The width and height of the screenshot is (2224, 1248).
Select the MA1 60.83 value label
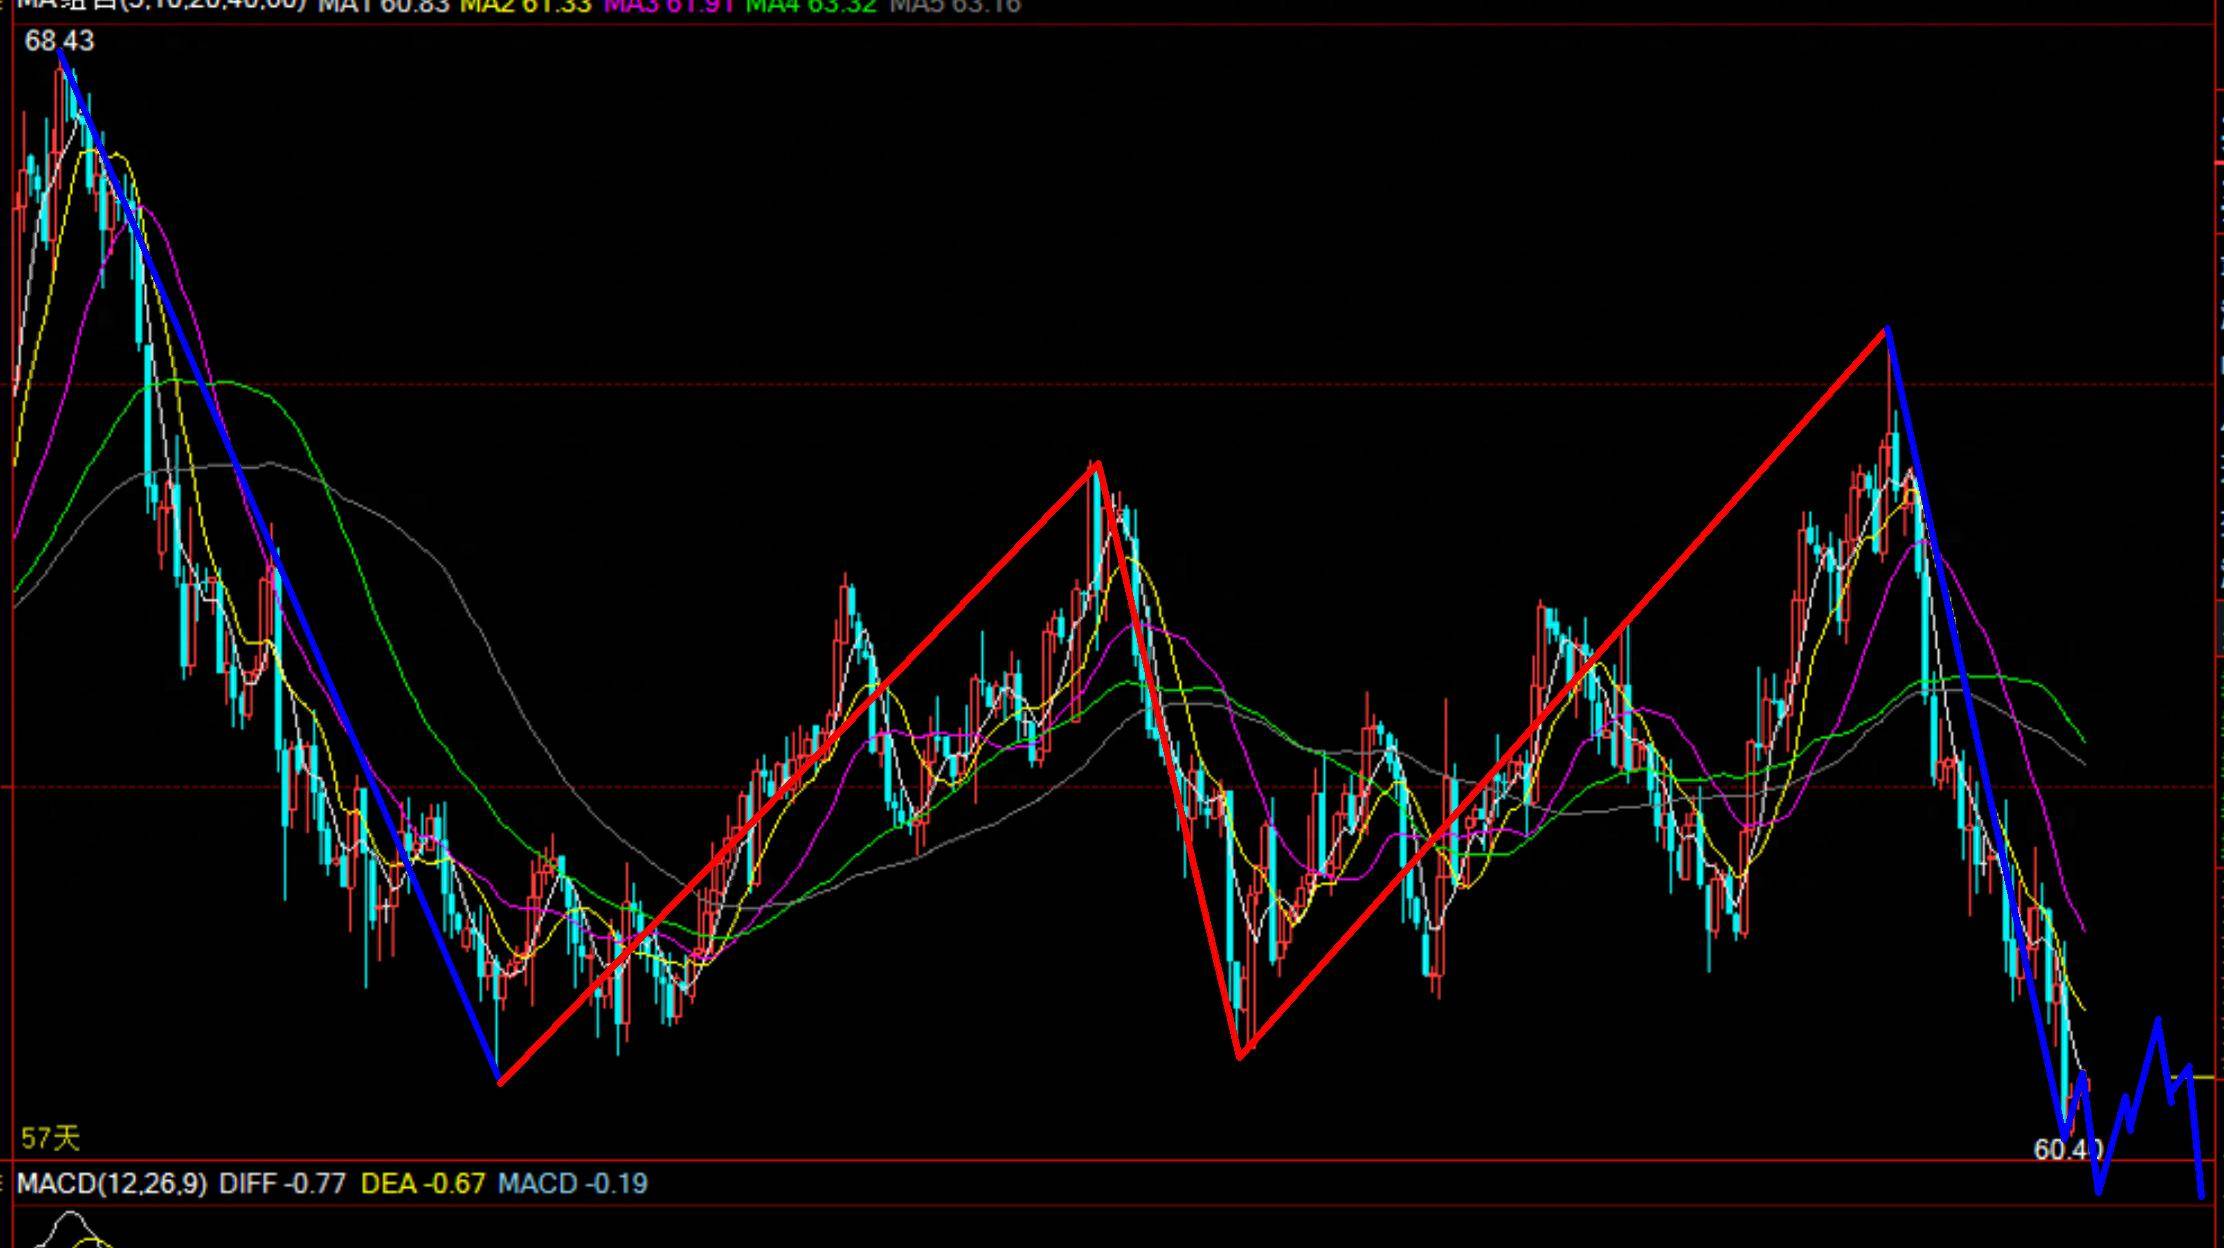point(384,6)
